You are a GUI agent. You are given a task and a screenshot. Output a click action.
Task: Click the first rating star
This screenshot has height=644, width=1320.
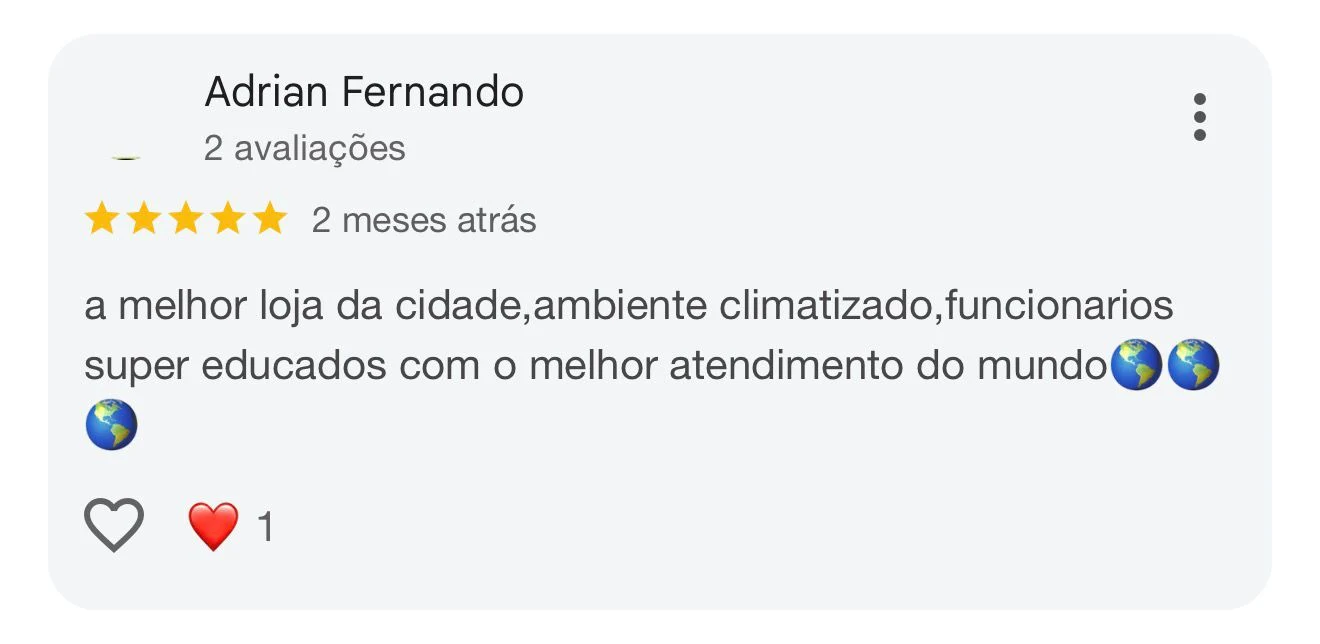(x=102, y=219)
